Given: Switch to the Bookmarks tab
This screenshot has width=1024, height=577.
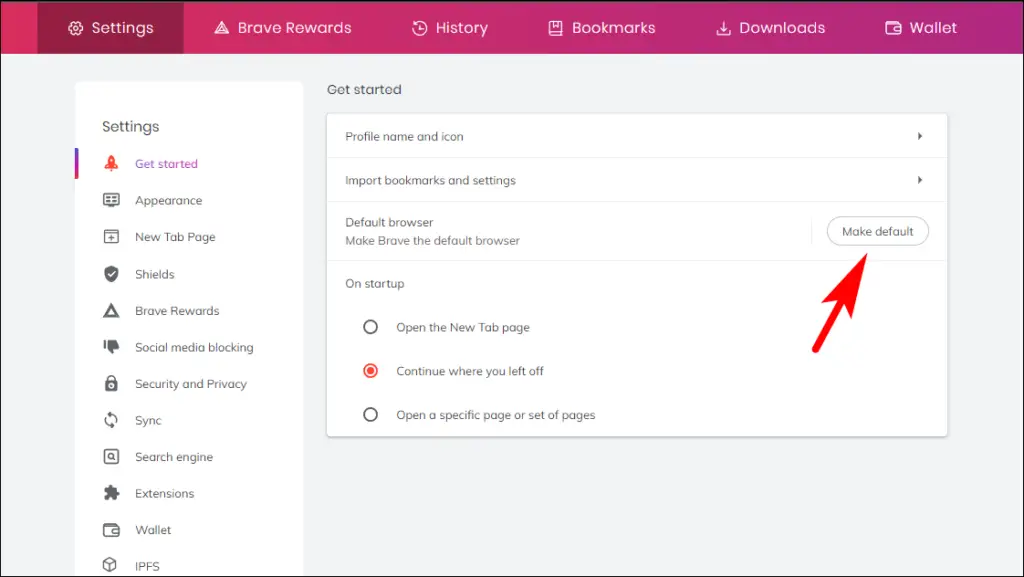Looking at the screenshot, I should click(601, 27).
